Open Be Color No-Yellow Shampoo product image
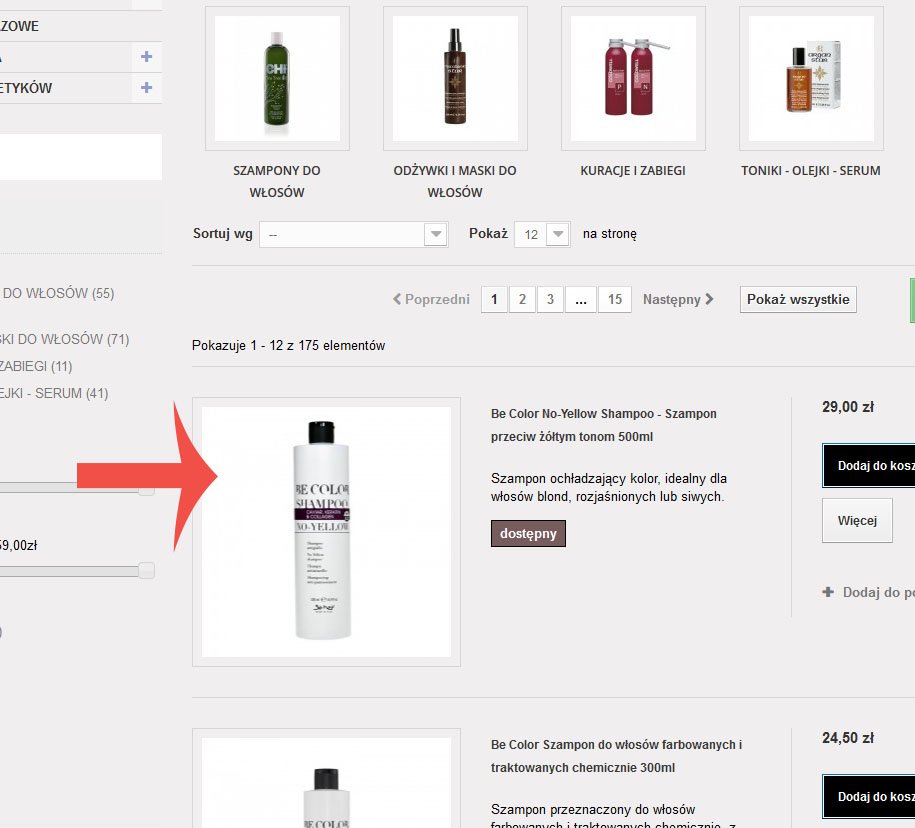 pyautogui.click(x=326, y=532)
